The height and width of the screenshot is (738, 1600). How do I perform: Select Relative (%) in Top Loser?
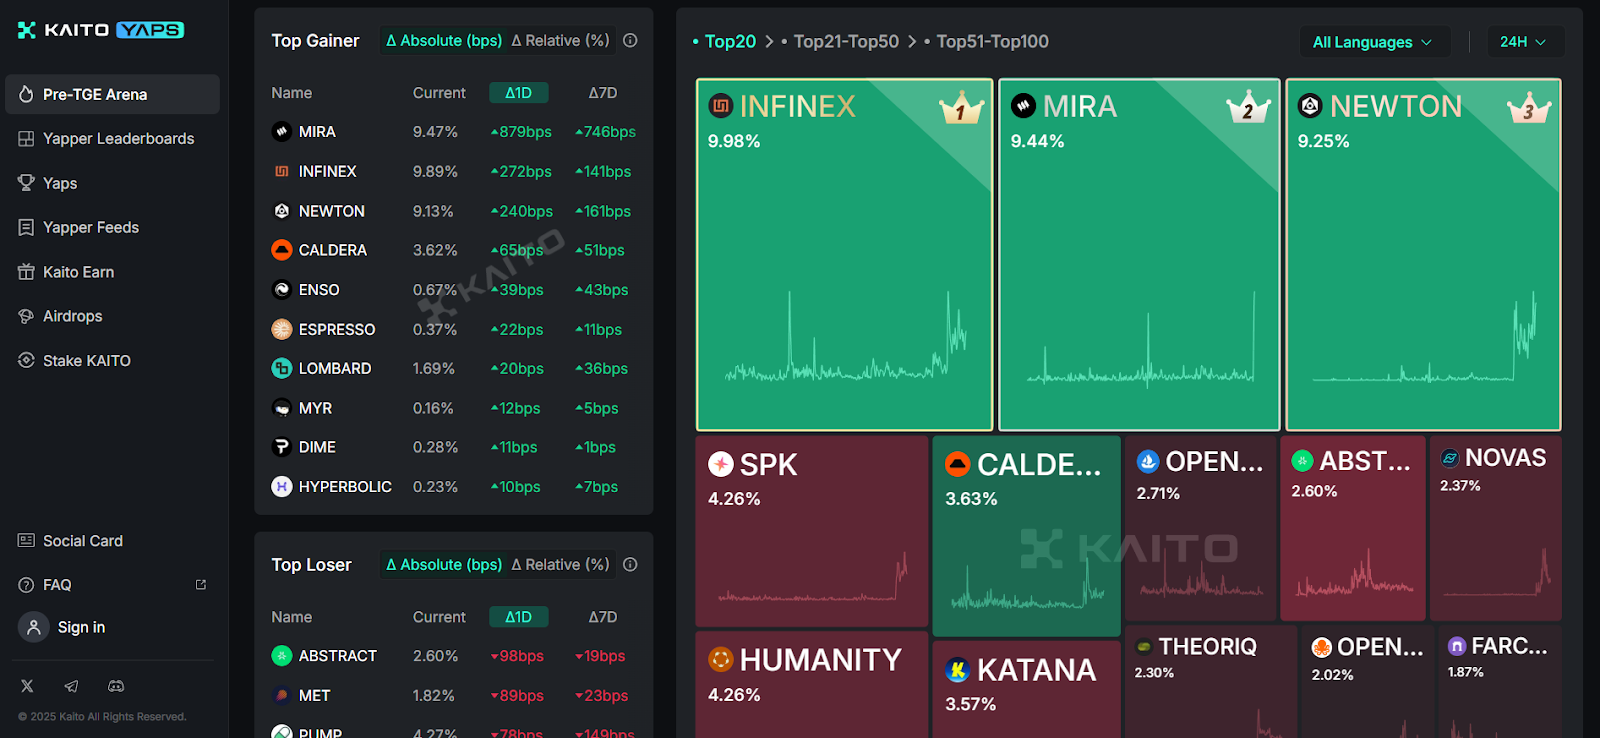point(560,565)
